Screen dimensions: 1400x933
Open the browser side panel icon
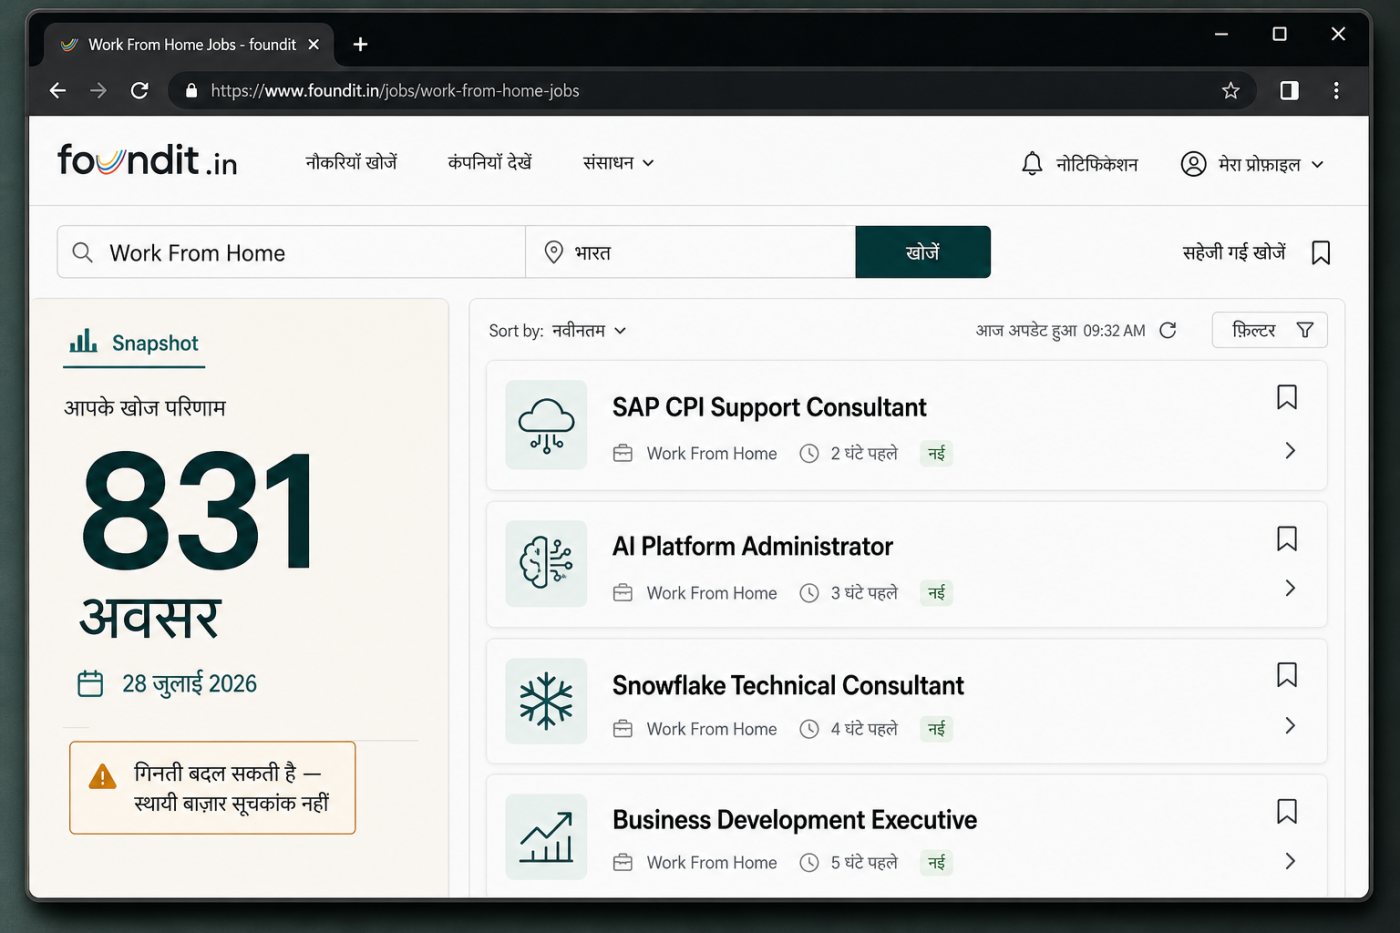(1289, 91)
